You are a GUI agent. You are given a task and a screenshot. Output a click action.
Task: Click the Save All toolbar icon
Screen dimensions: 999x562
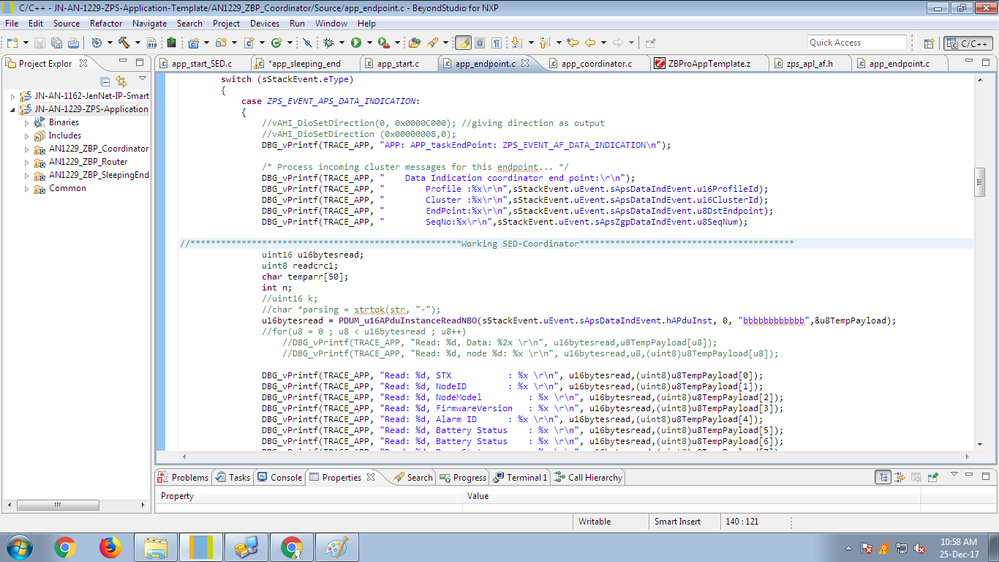click(x=57, y=43)
